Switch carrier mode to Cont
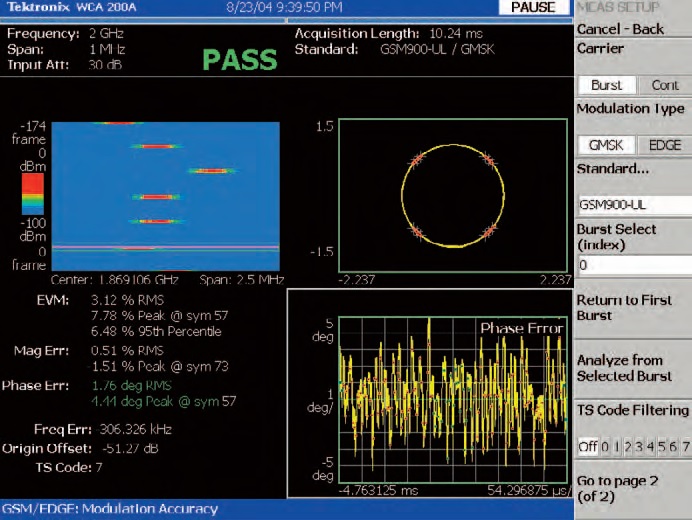Image resolution: width=692 pixels, height=520 pixels. coord(664,86)
